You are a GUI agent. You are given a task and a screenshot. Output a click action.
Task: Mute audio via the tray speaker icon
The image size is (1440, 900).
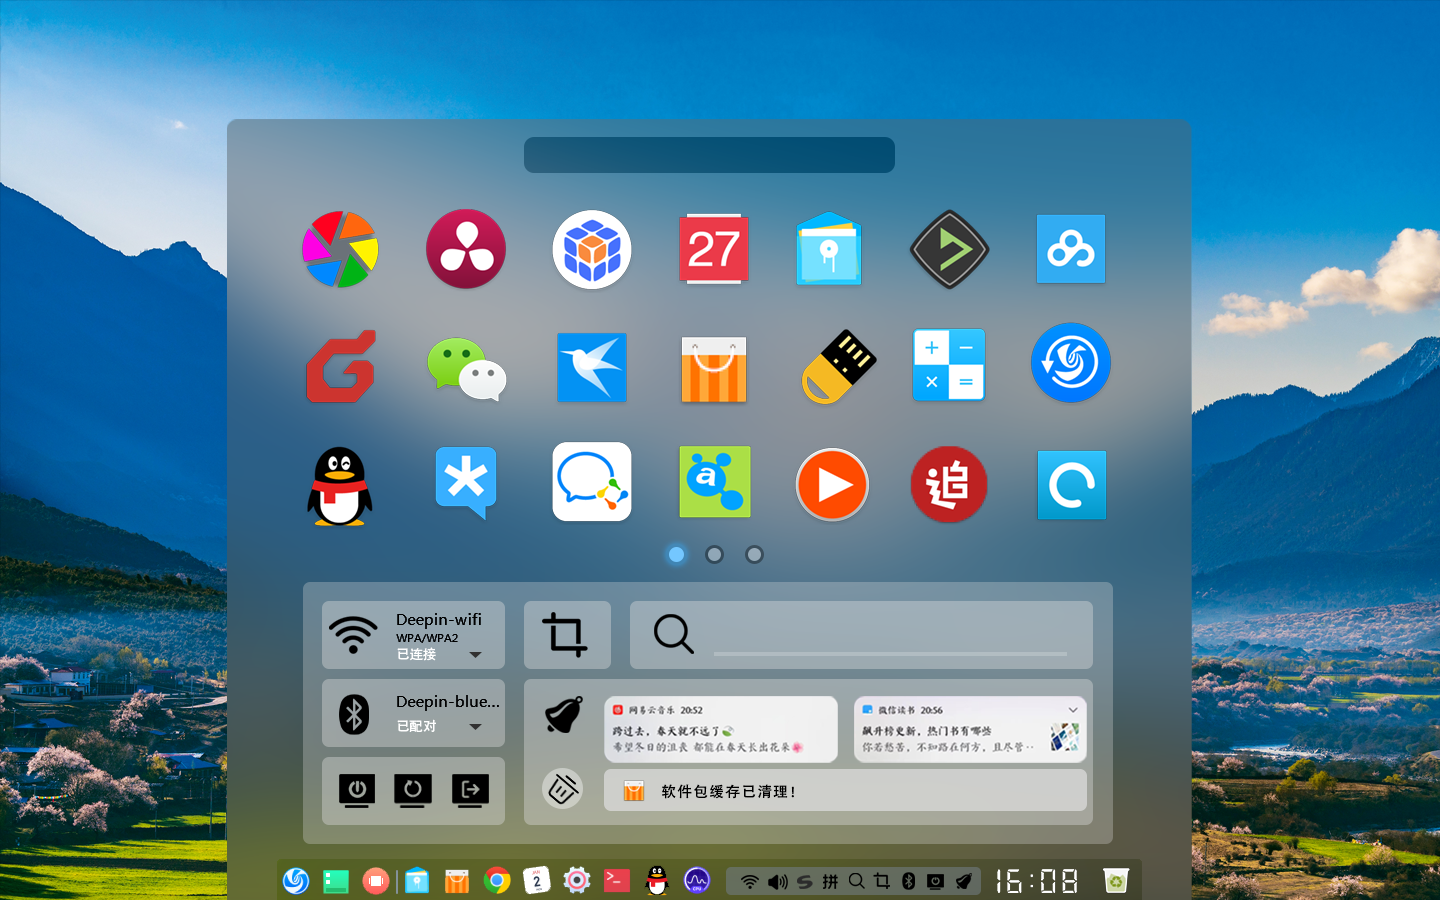pos(779,881)
